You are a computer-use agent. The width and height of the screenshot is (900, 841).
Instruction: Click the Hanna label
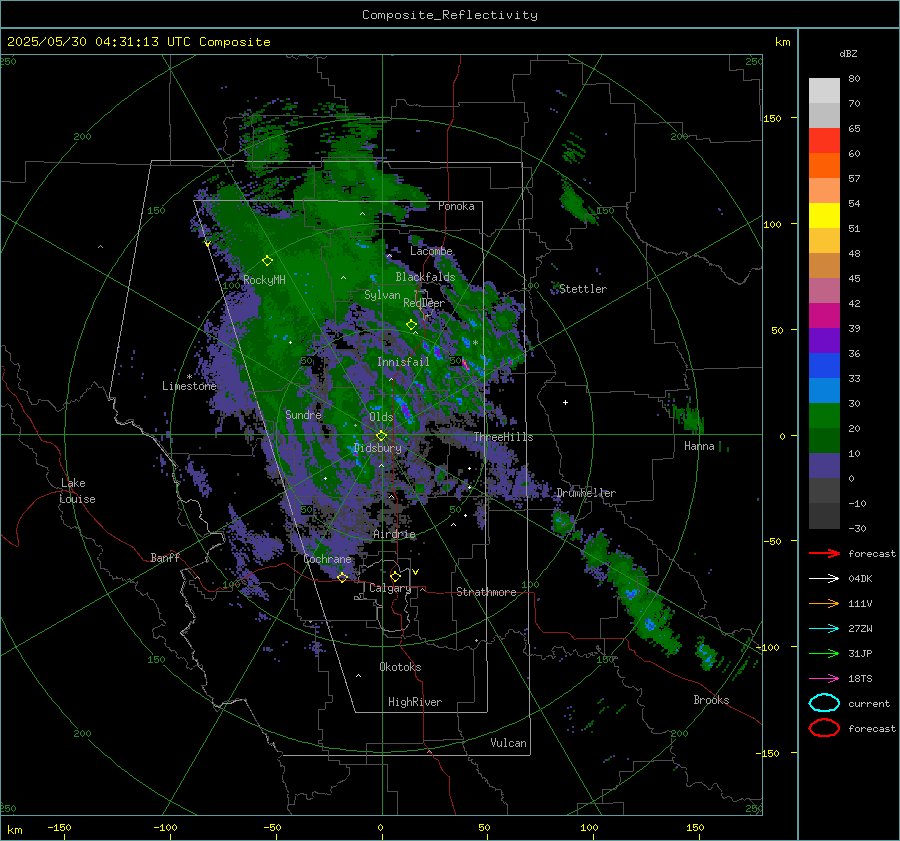[x=699, y=446]
